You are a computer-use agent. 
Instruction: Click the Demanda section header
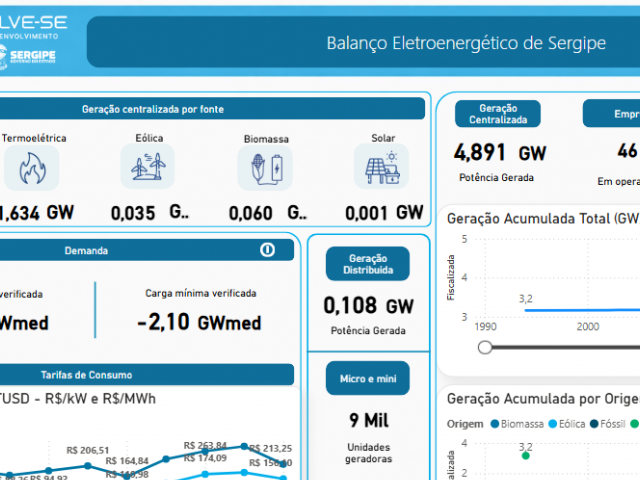[x=87, y=250]
